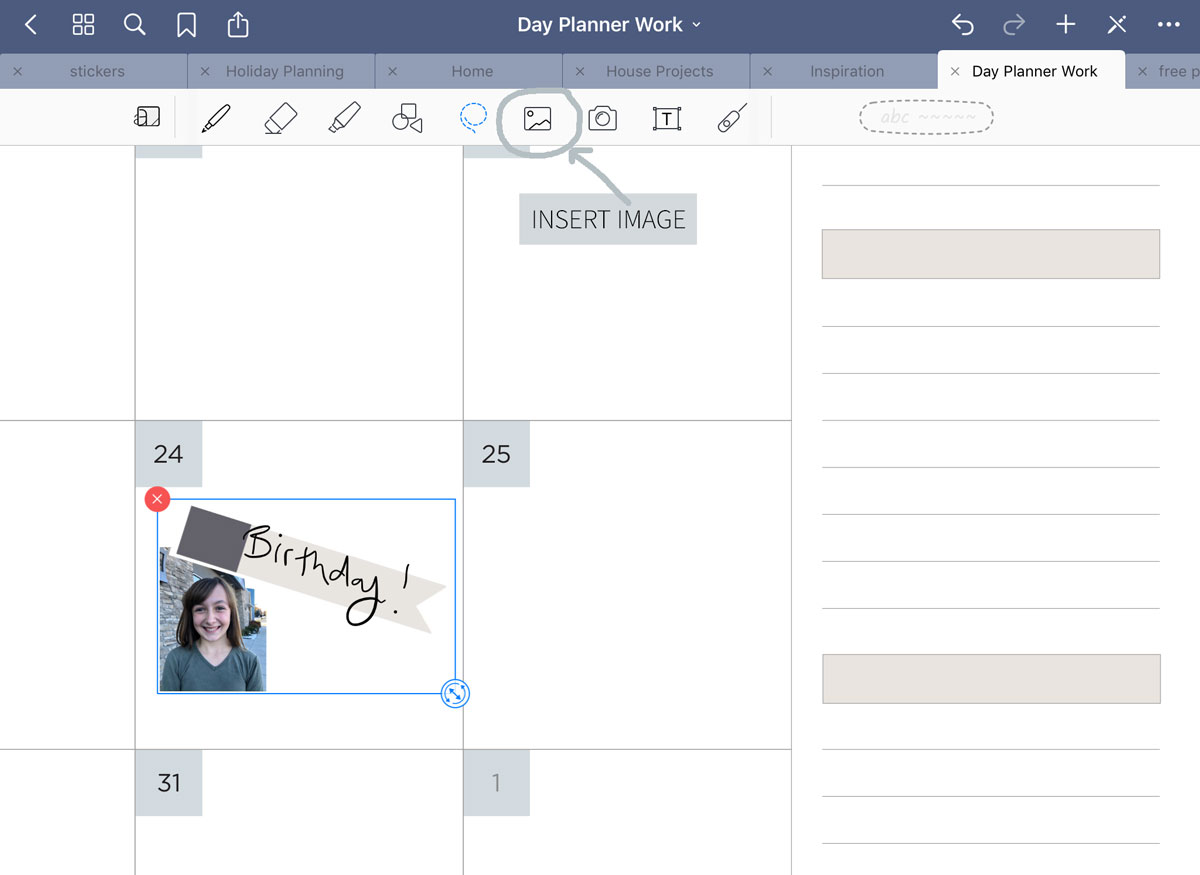Switch to the Inspiration tab
This screenshot has width=1200, height=875.
click(x=847, y=71)
